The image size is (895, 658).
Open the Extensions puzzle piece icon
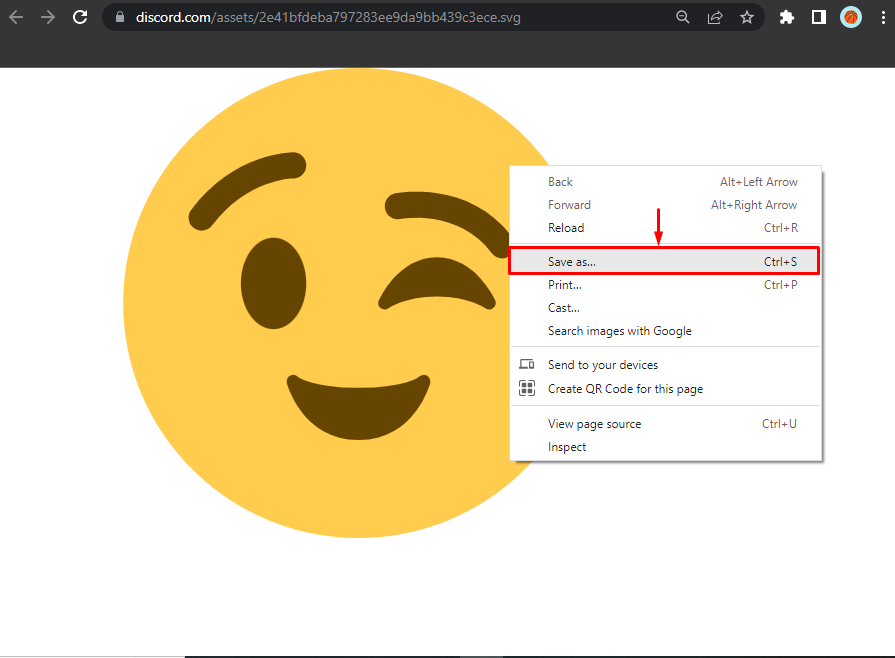pos(787,17)
